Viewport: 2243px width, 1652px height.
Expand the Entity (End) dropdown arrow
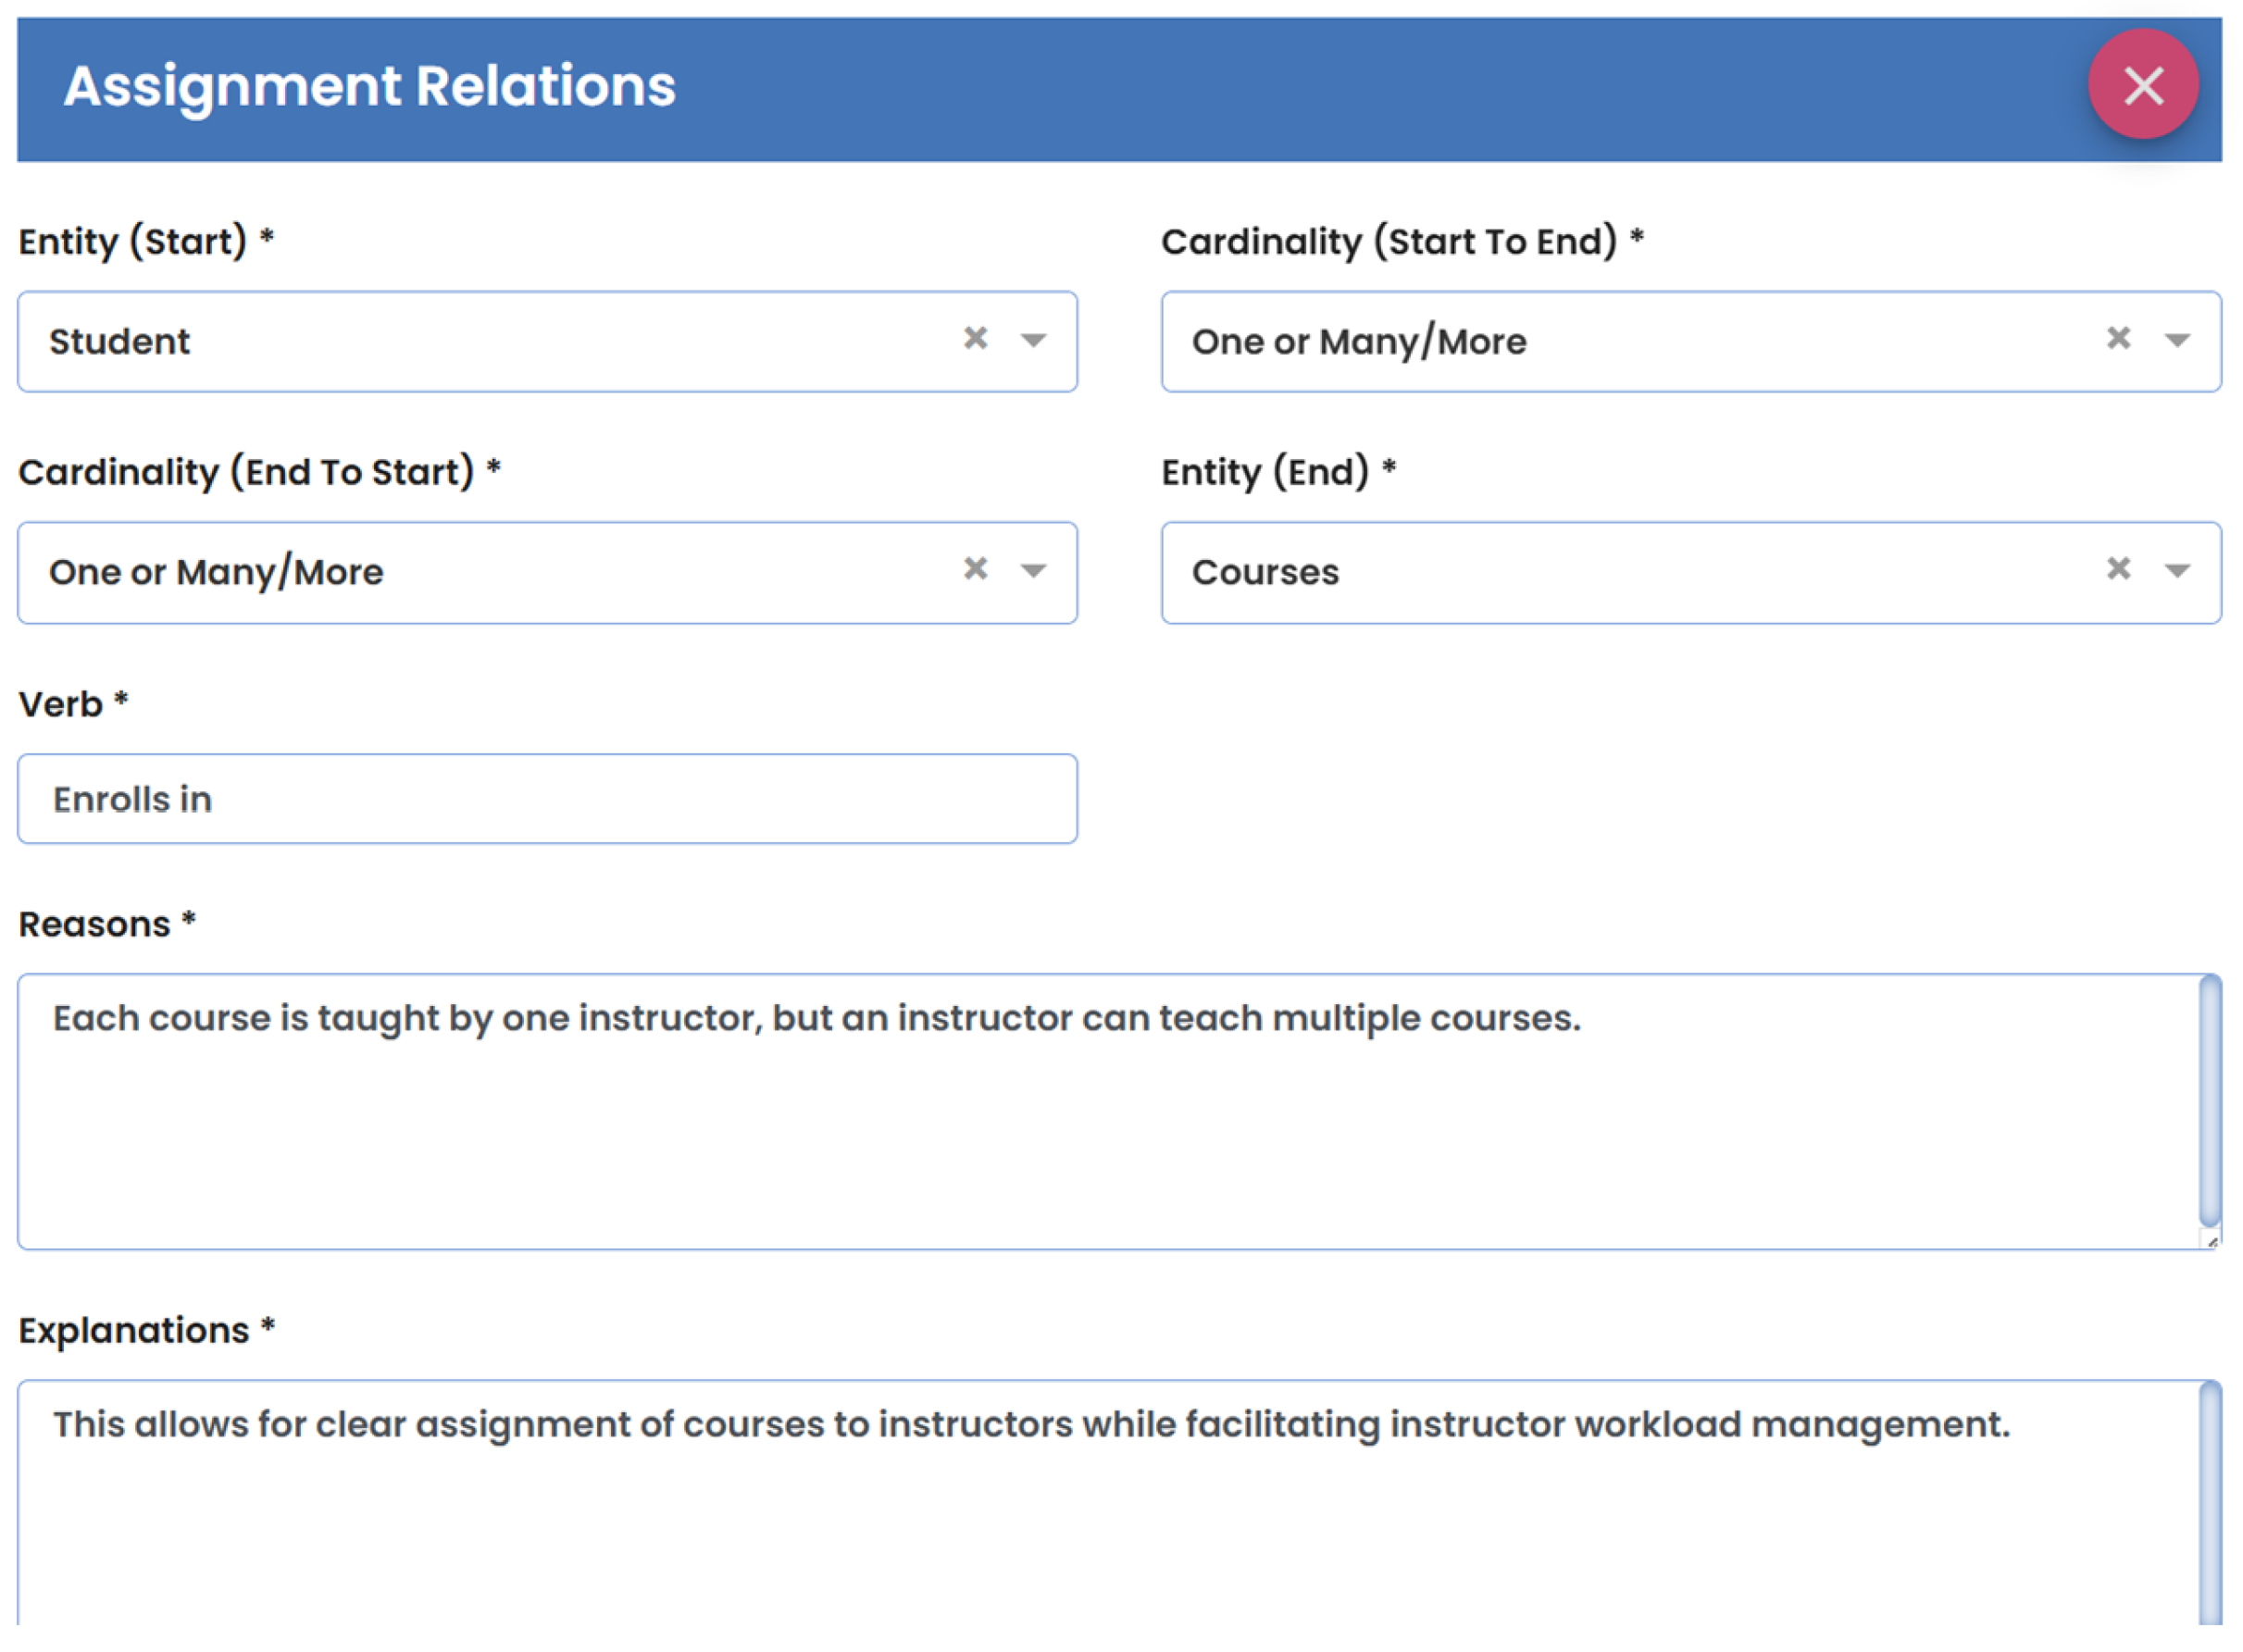click(2176, 571)
